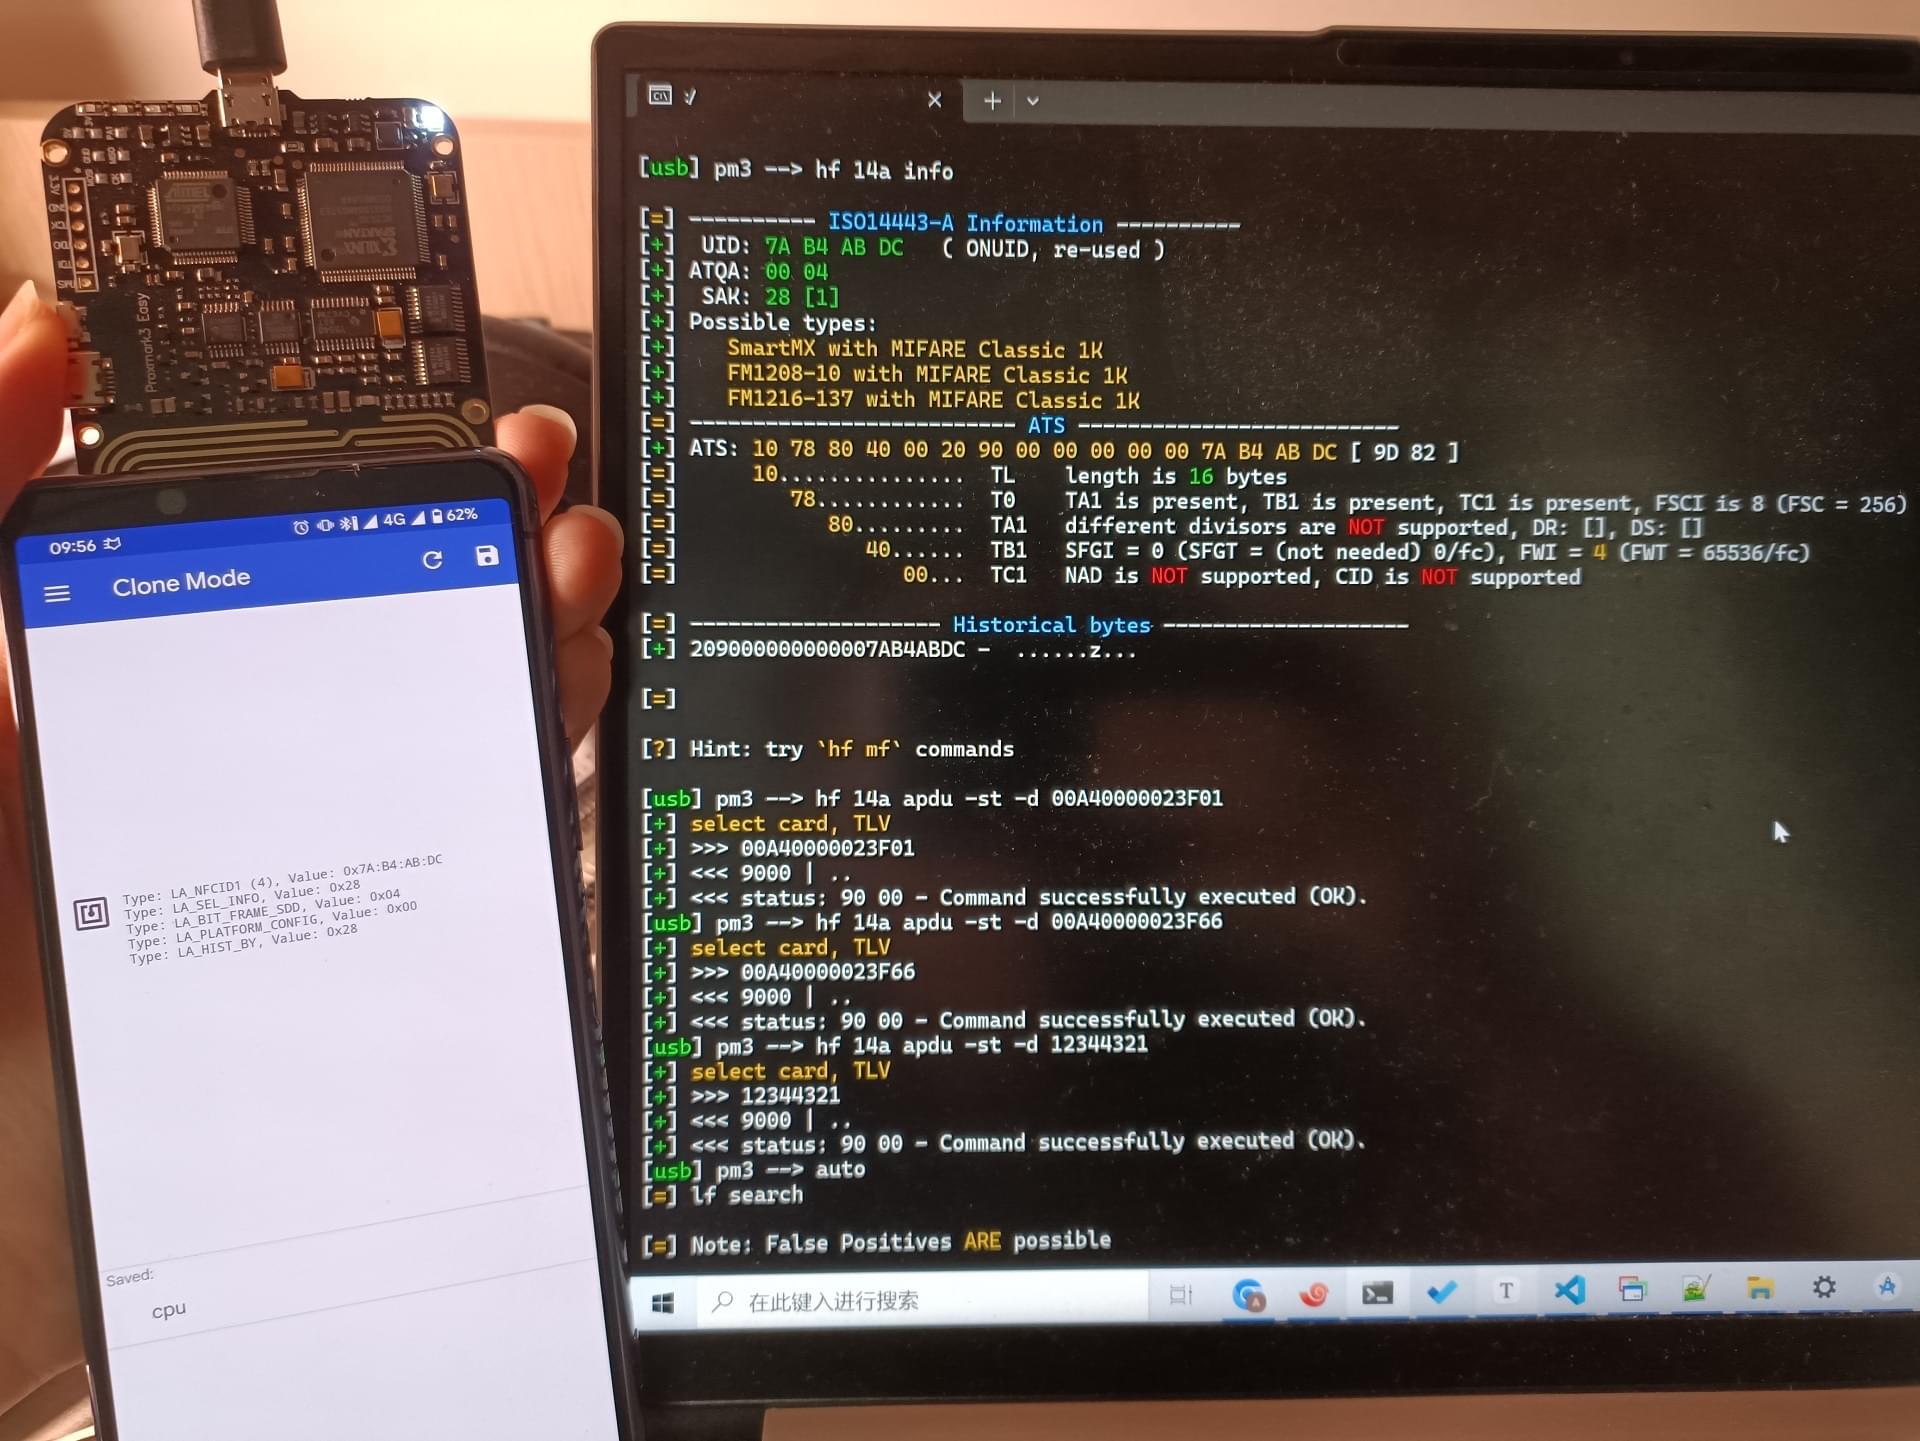Click the Windows Start button
The width and height of the screenshot is (1920, 1441).
tap(661, 1300)
